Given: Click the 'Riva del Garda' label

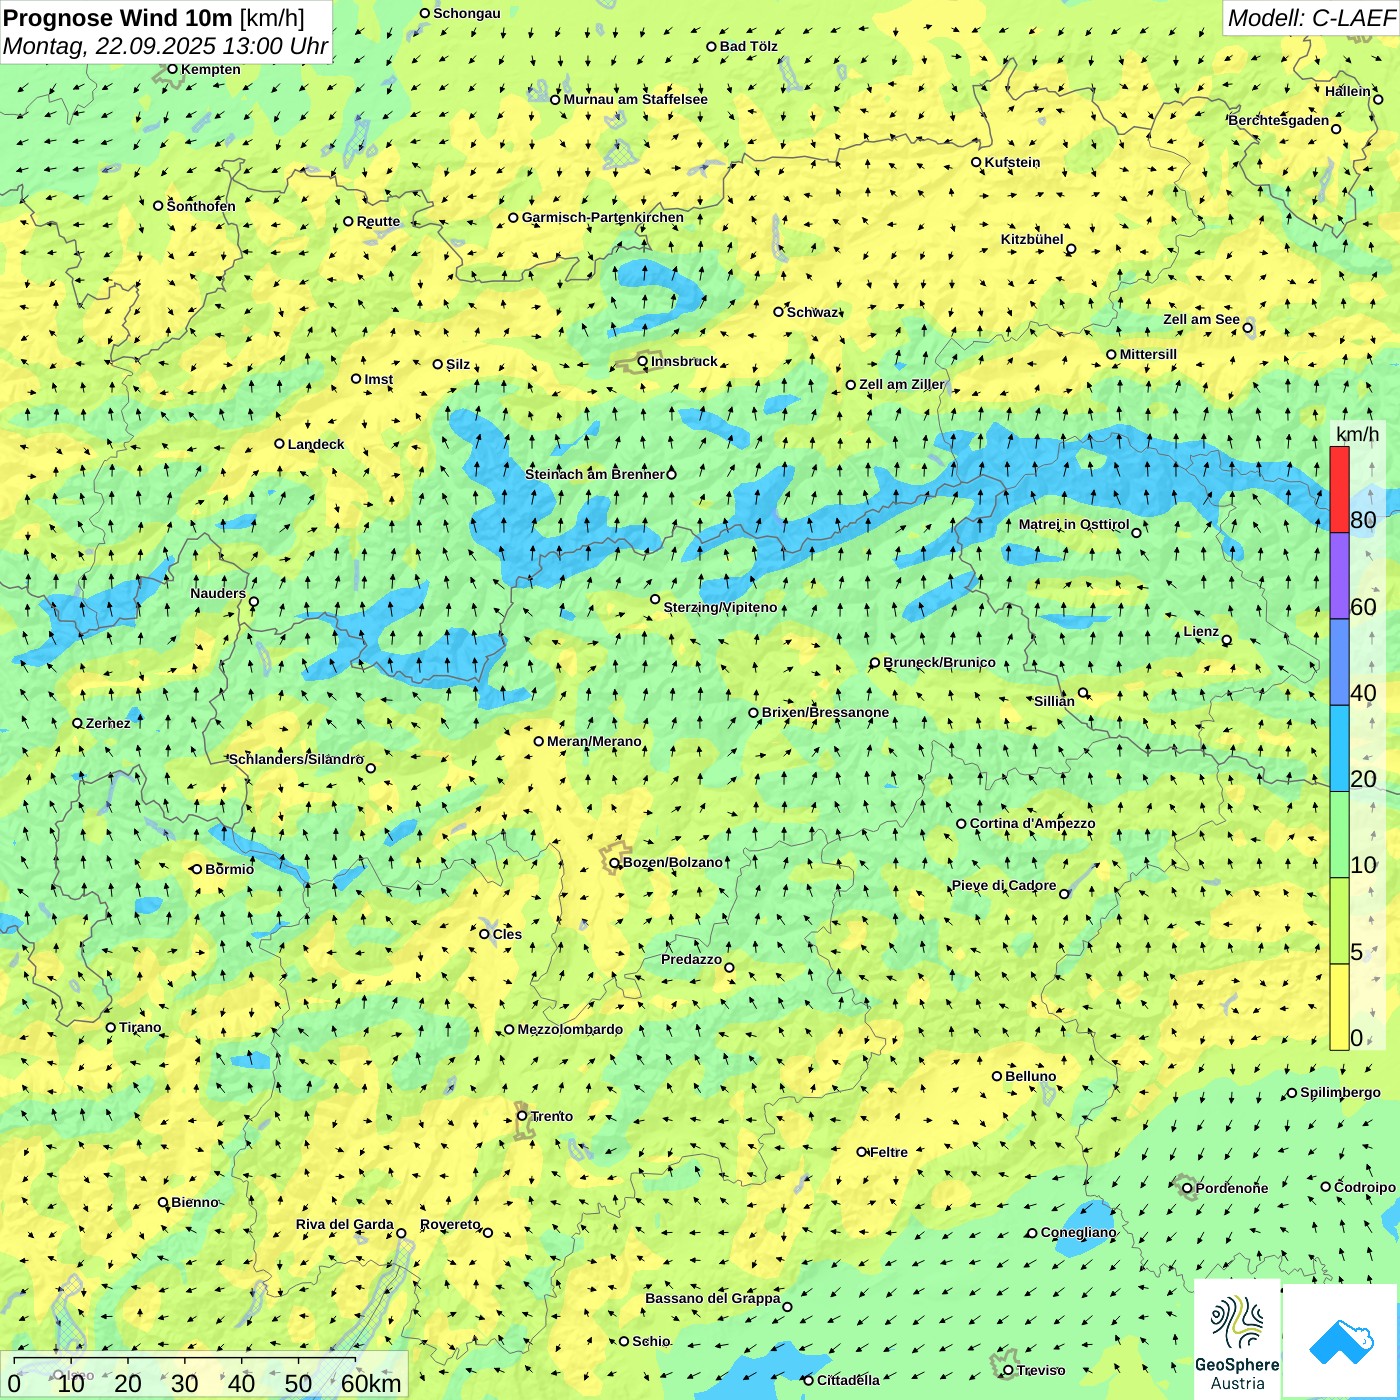Looking at the screenshot, I should [x=344, y=1224].
